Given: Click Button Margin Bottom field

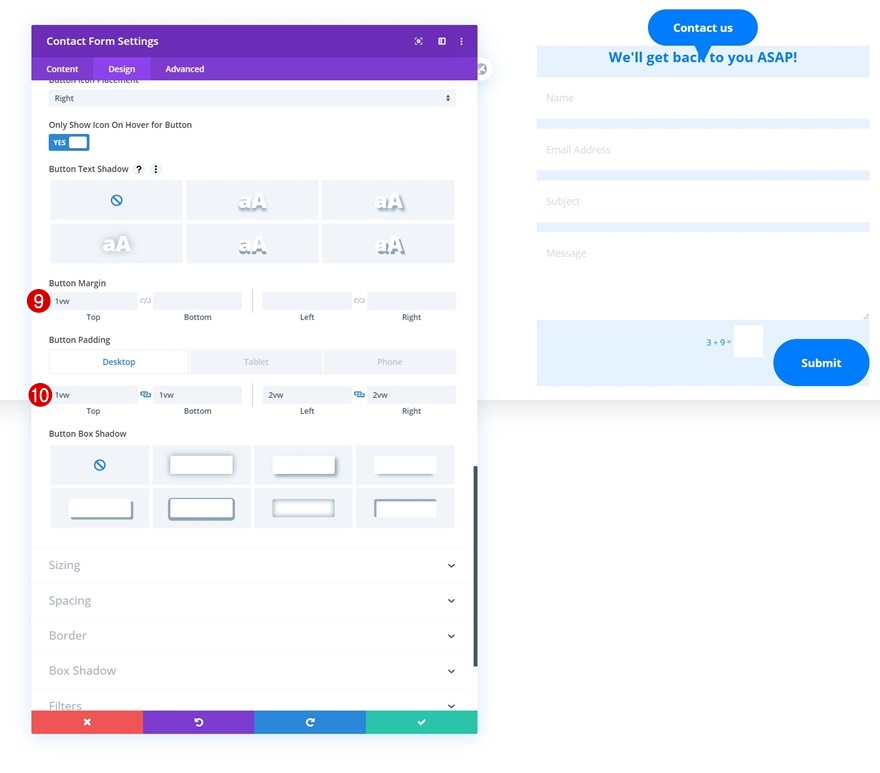Looking at the screenshot, I should pos(198,301).
